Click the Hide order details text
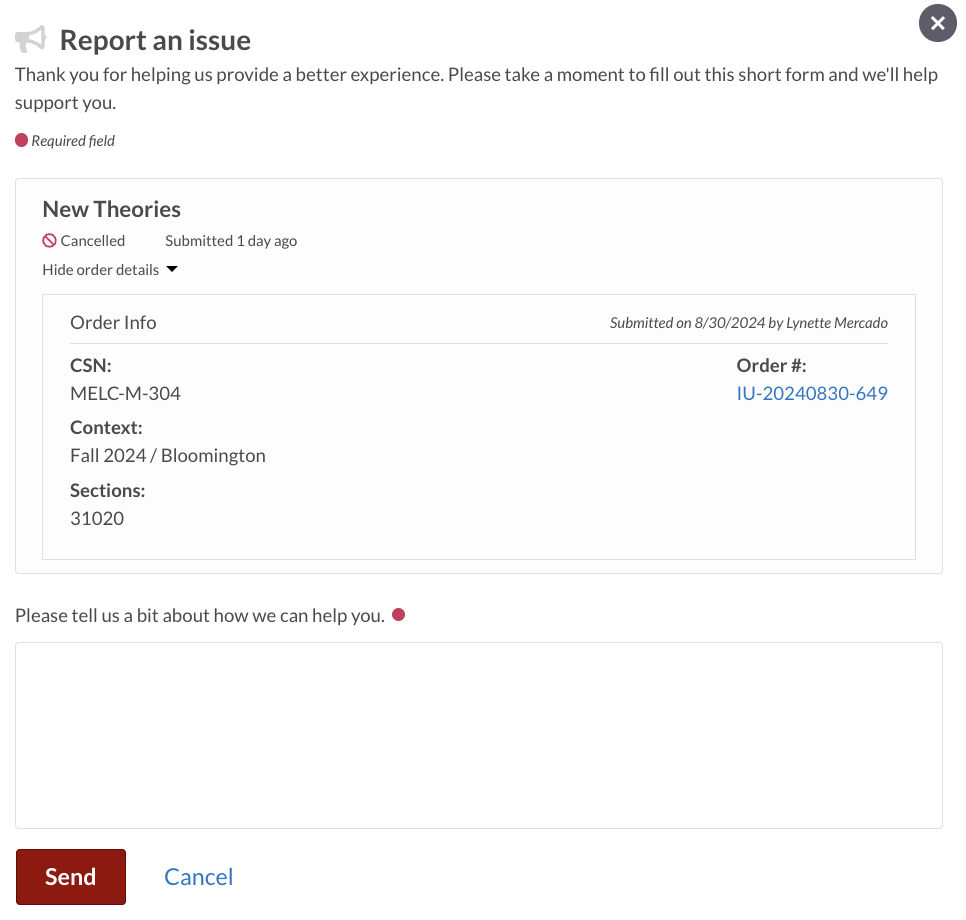The width and height of the screenshot is (966, 920). click(100, 269)
